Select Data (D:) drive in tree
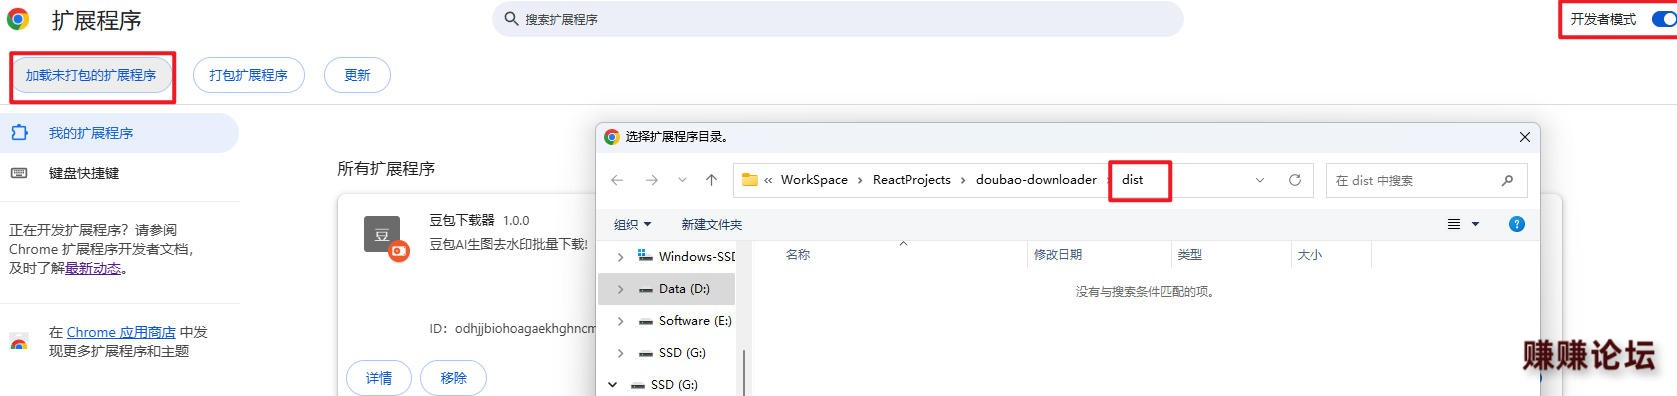Viewport: 1677px width, 396px height. click(684, 289)
